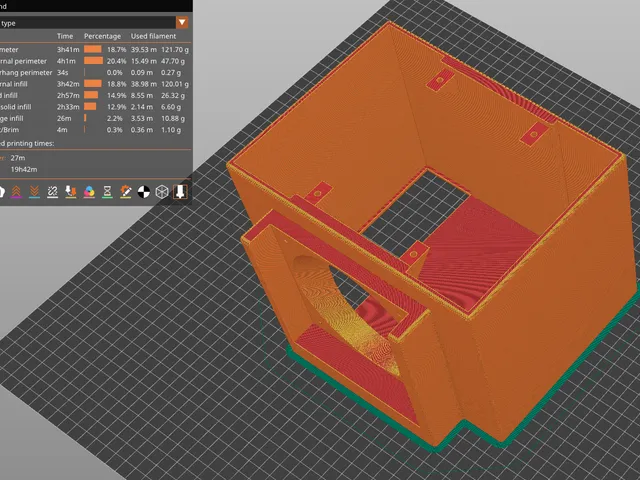
Task: Toggle shells cube icon
Action: [x=162, y=191]
